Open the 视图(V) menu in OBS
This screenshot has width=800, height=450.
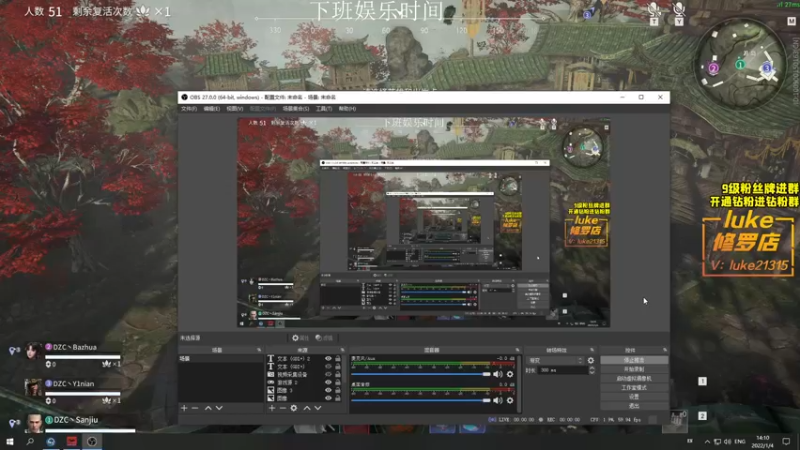pyautogui.click(x=235, y=109)
